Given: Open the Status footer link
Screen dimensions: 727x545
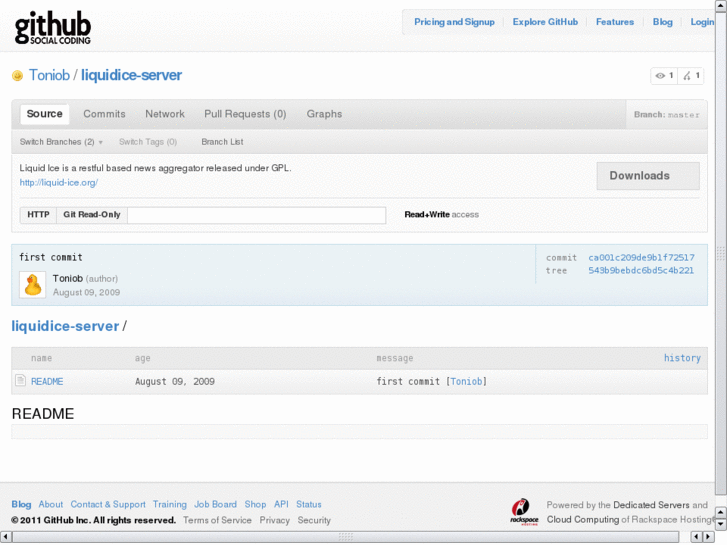Looking at the screenshot, I should pos(309,504).
